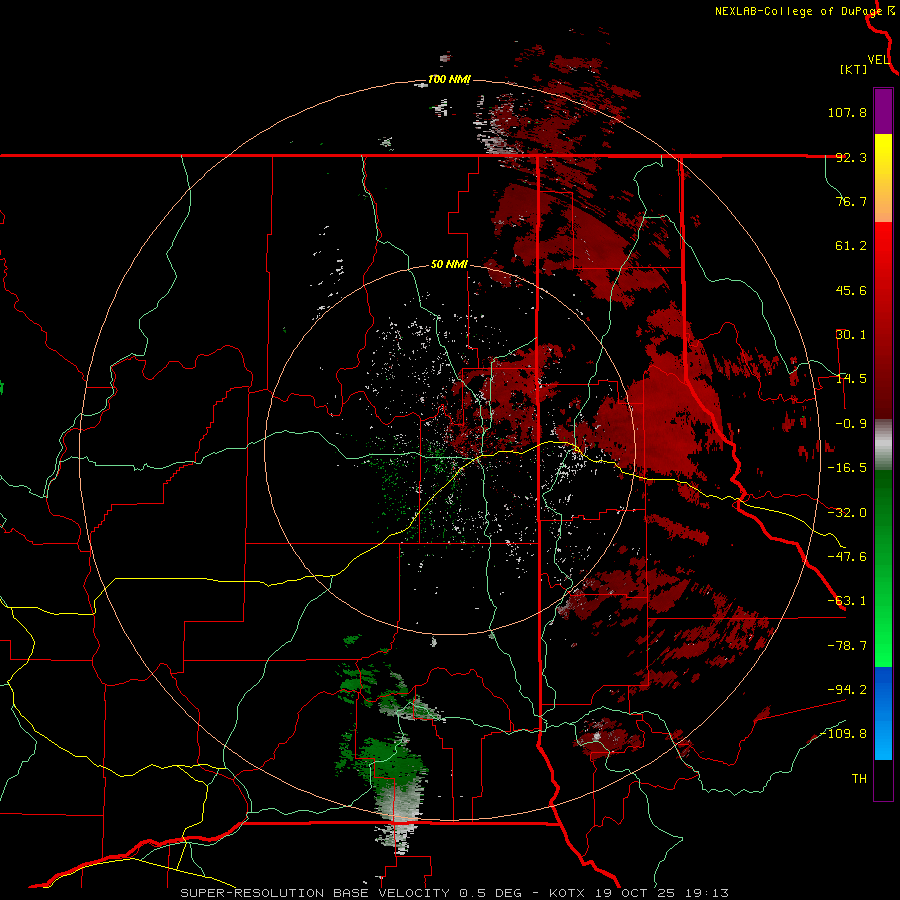Click the 30.1 velocity scale value
The width and height of the screenshot is (900, 900).
[851, 335]
